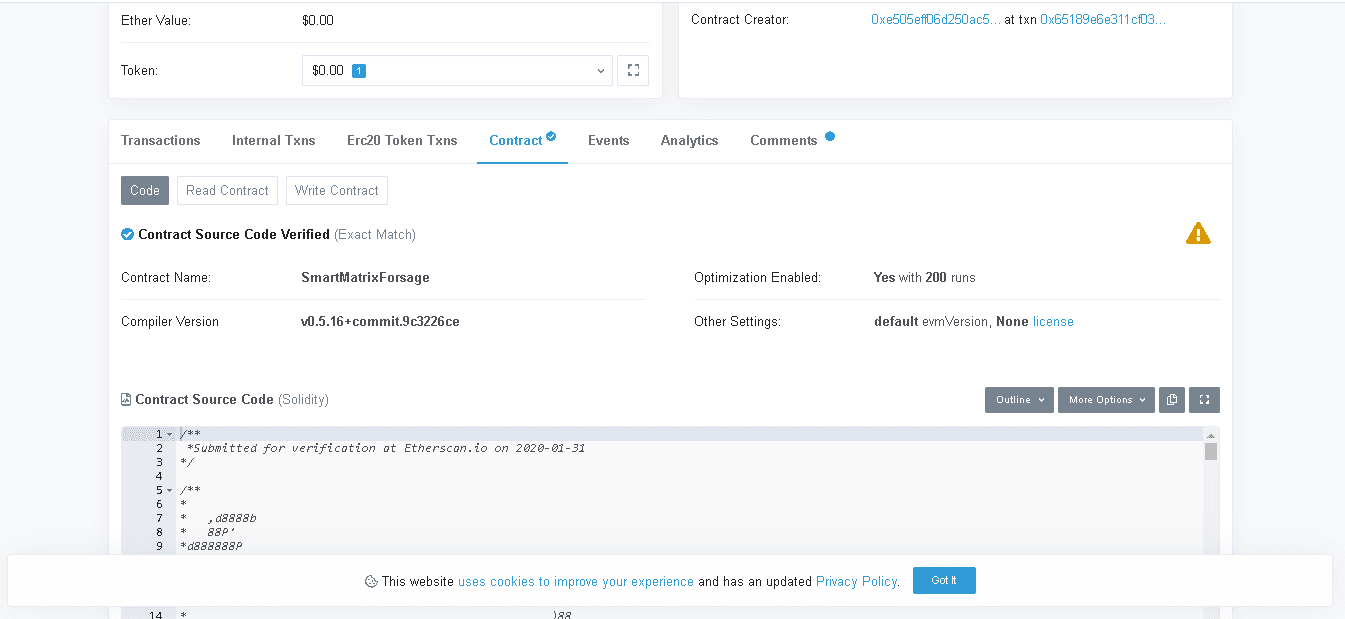The image size is (1345, 619).
Task: Follow the license link in Other Settings
Action: tap(1053, 322)
